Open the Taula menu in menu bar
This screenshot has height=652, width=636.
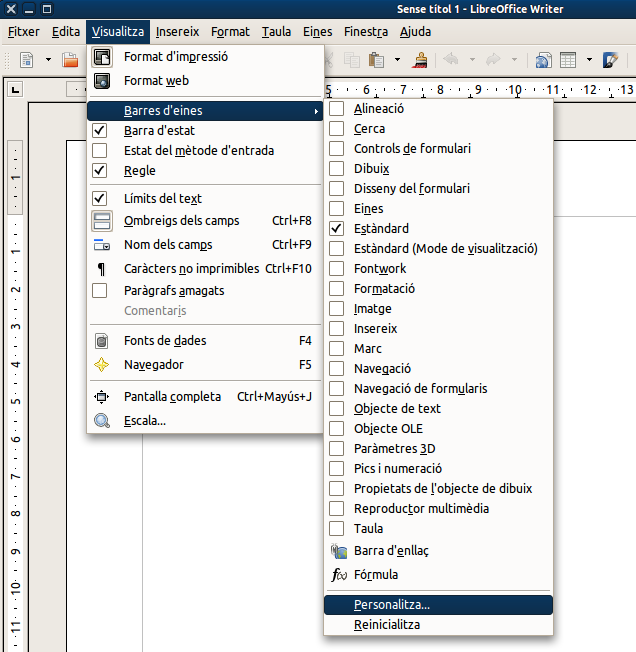tap(276, 32)
